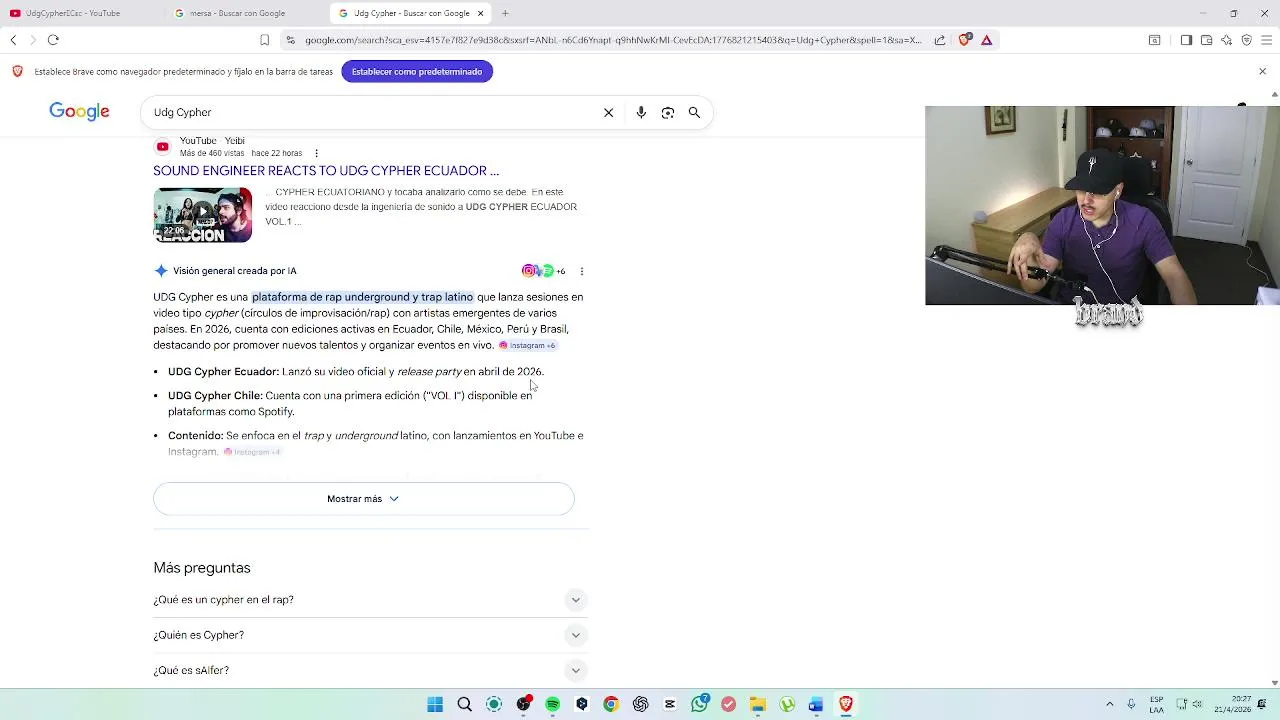The image size is (1280, 720).
Task: Open Brave Wallet icon in toolbar
Action: (1206, 40)
